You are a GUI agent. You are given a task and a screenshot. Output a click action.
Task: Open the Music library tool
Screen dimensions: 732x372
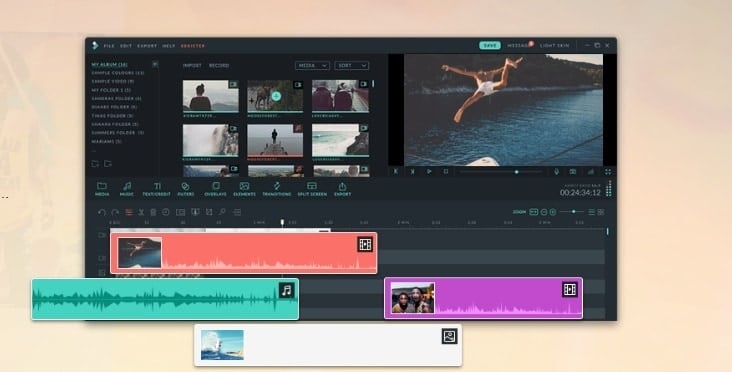click(127, 189)
